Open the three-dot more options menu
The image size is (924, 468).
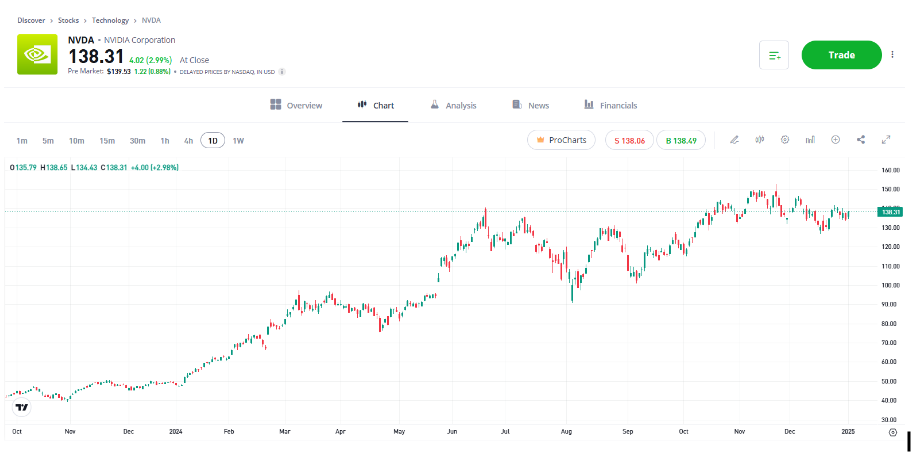click(892, 54)
